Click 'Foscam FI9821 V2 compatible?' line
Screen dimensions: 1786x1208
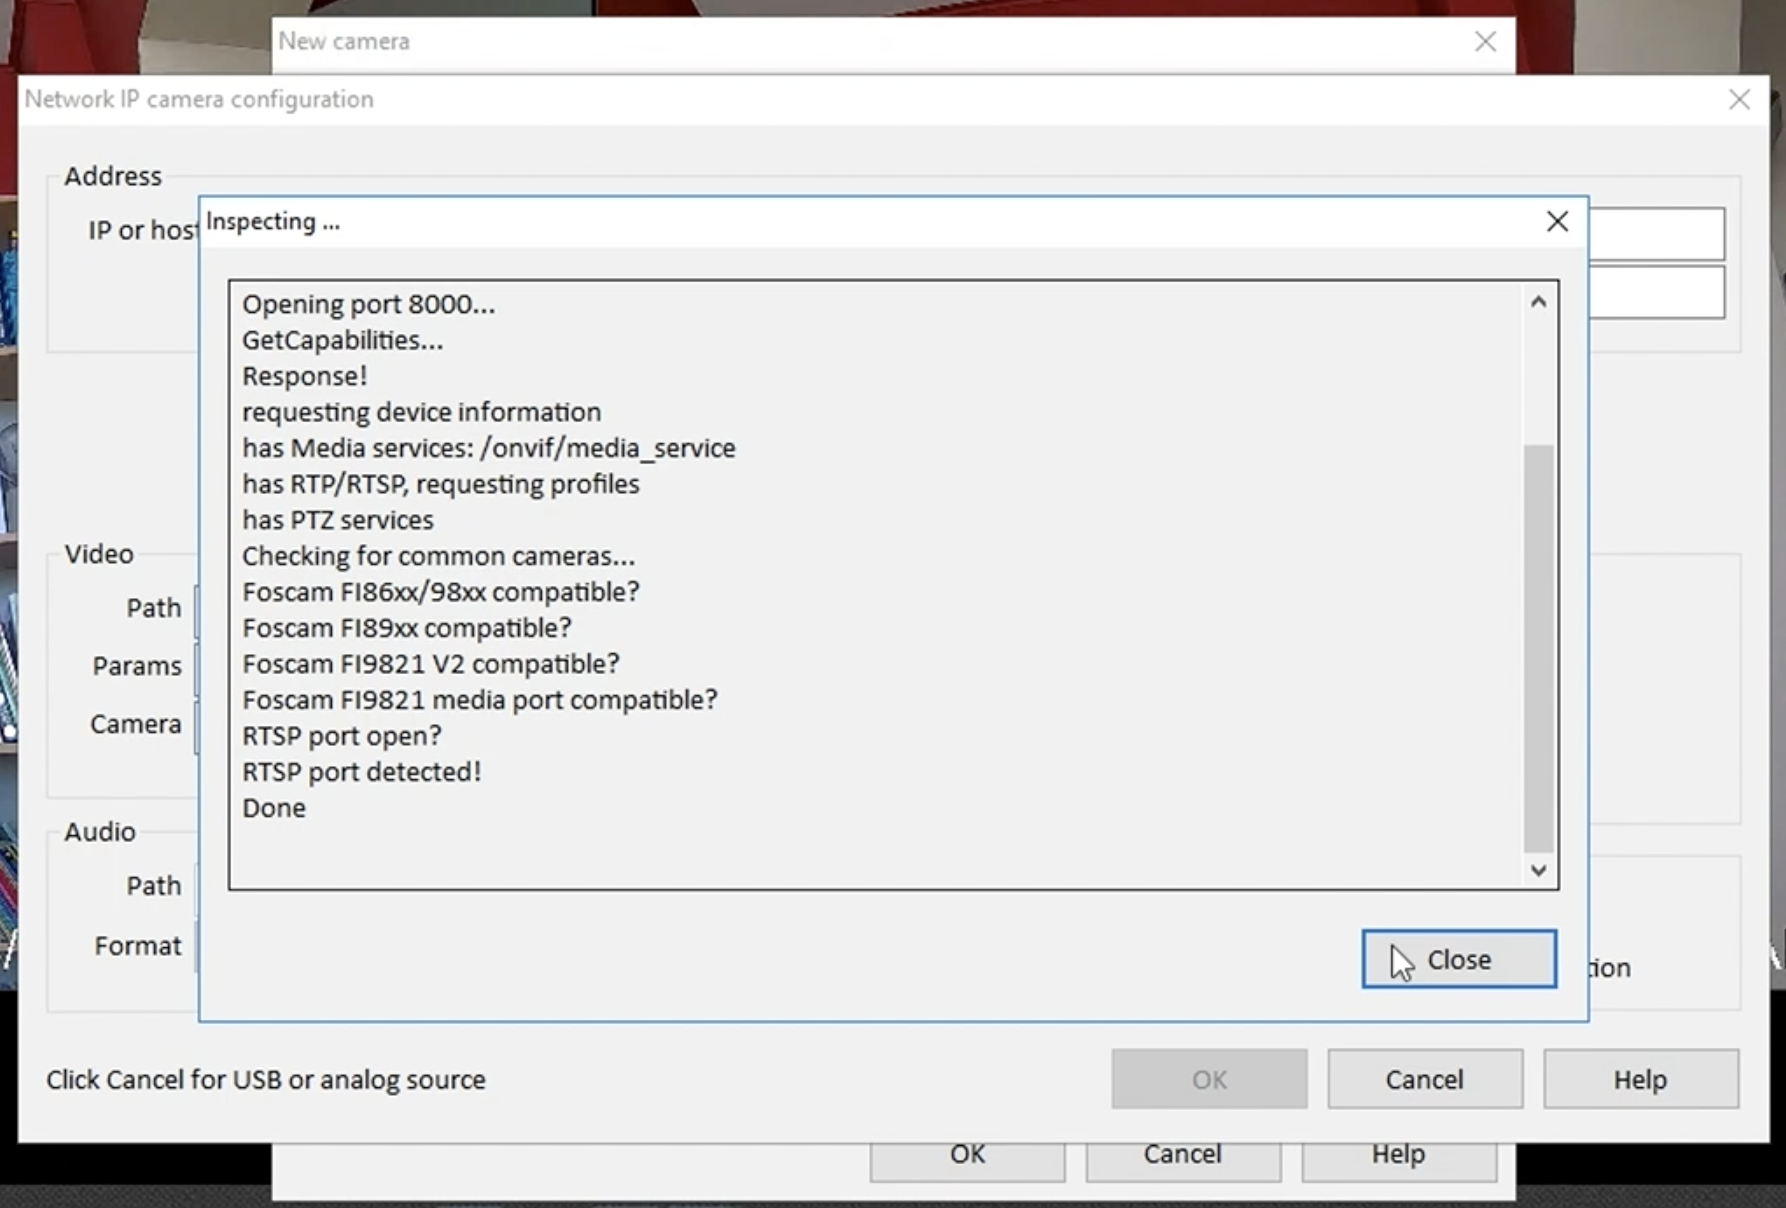pos(431,664)
